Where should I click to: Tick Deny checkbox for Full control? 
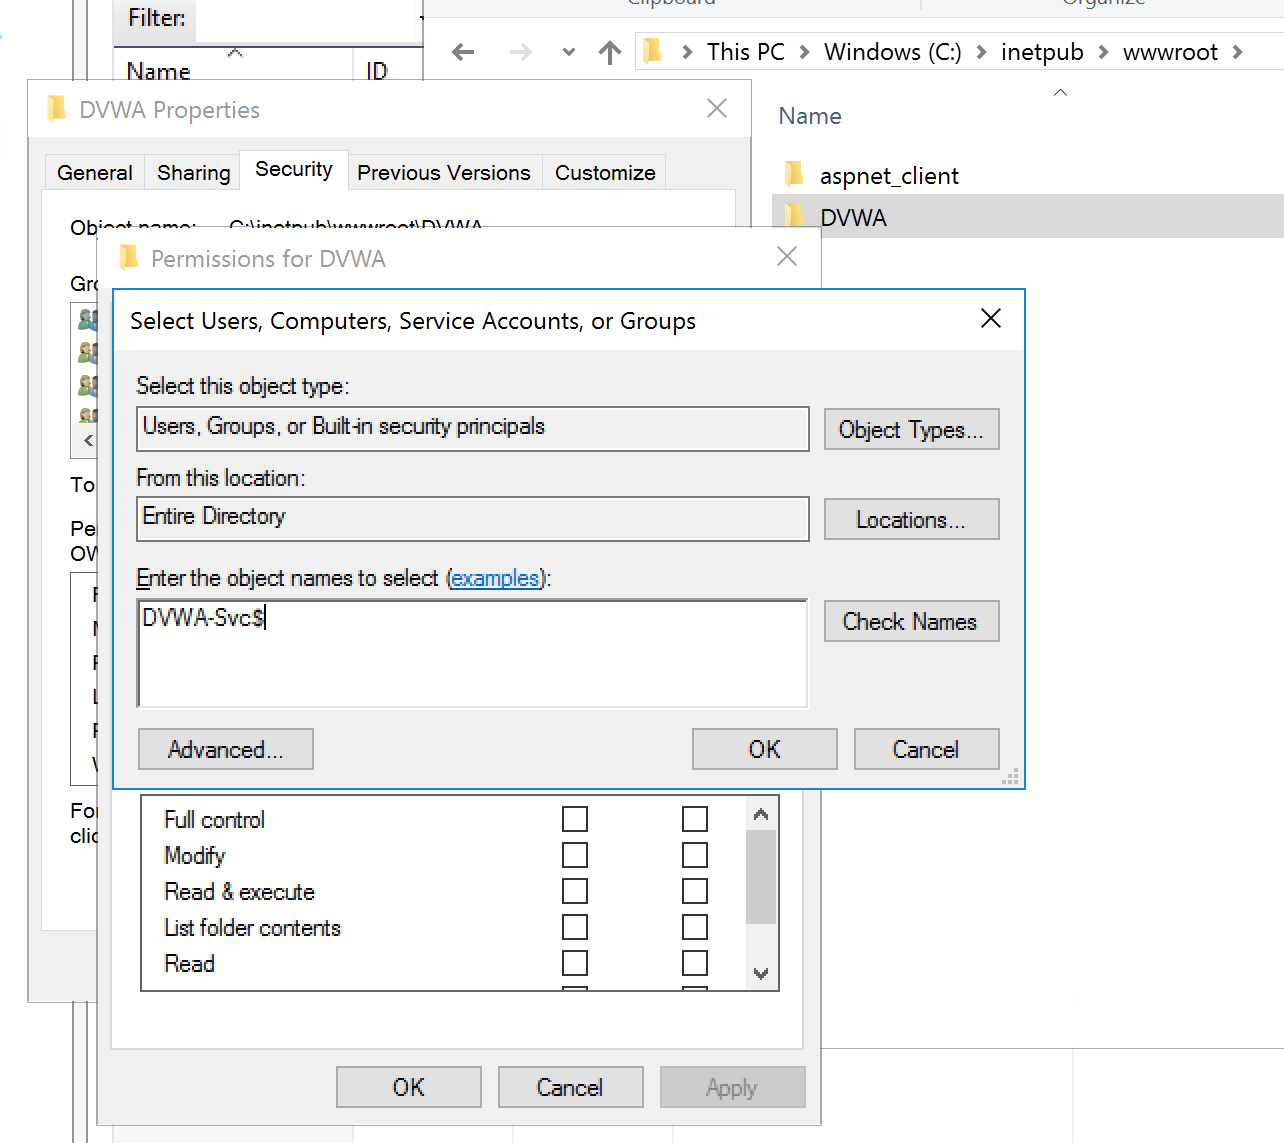(695, 819)
